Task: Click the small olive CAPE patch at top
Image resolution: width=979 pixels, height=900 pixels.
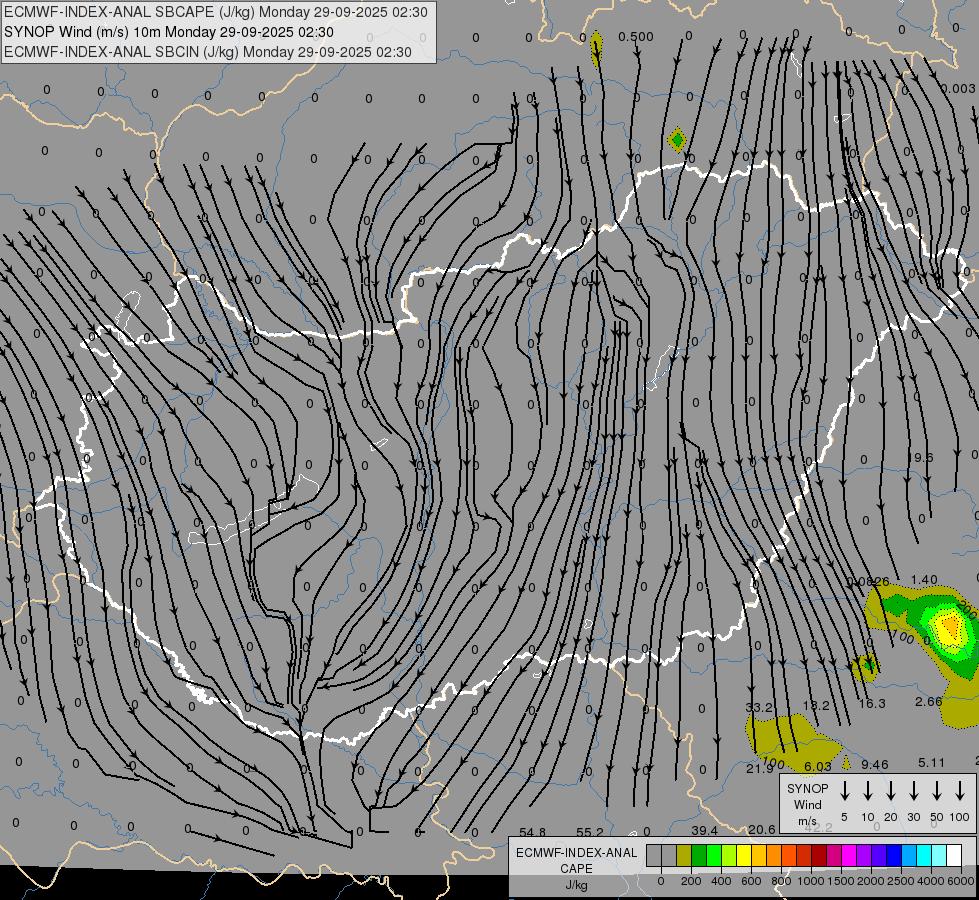Action: [x=596, y=48]
